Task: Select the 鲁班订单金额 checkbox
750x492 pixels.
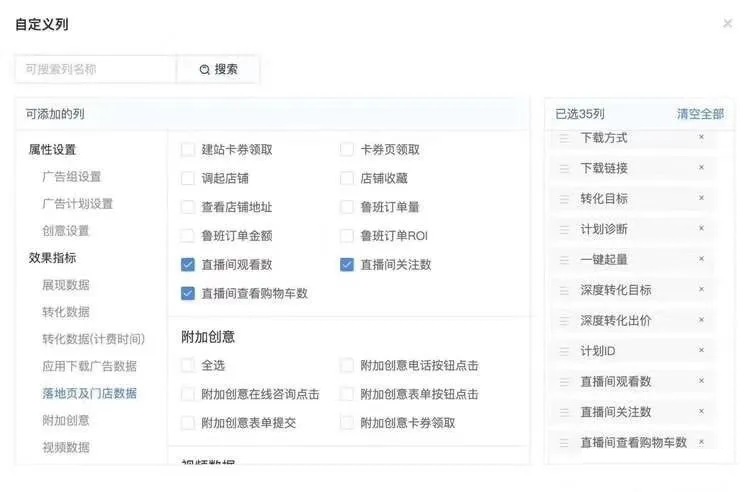Action: tap(188, 236)
